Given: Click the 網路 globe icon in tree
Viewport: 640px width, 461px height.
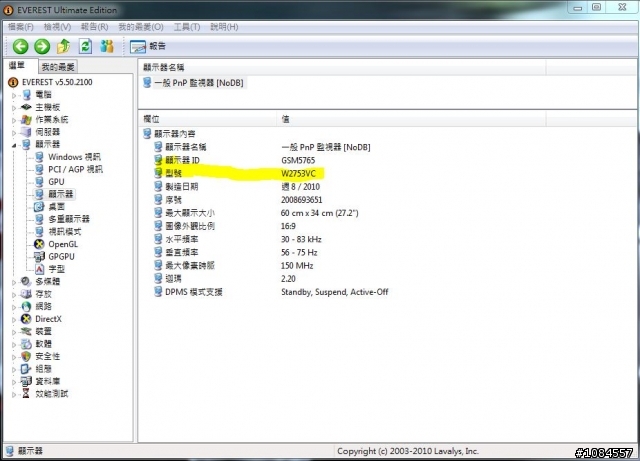Looking at the screenshot, I should [26, 306].
